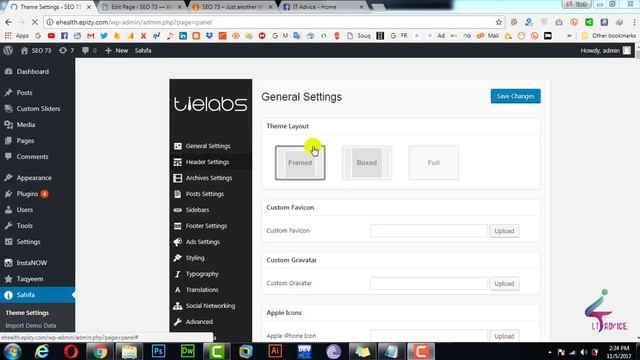Open Dropbox bookmark icon
Screen dimensions: 640x360
click(x=209, y=36)
